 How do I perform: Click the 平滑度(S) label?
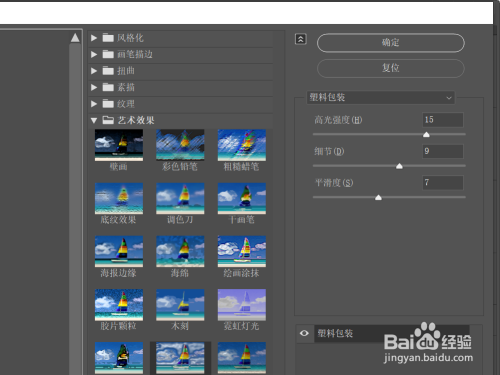[x=334, y=183]
